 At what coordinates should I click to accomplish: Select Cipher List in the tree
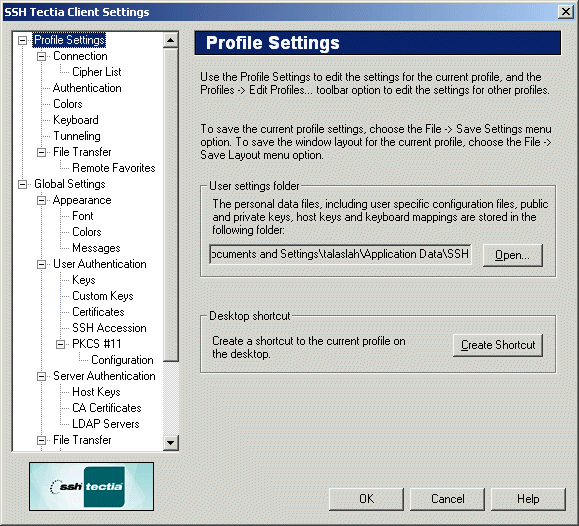tap(97, 72)
